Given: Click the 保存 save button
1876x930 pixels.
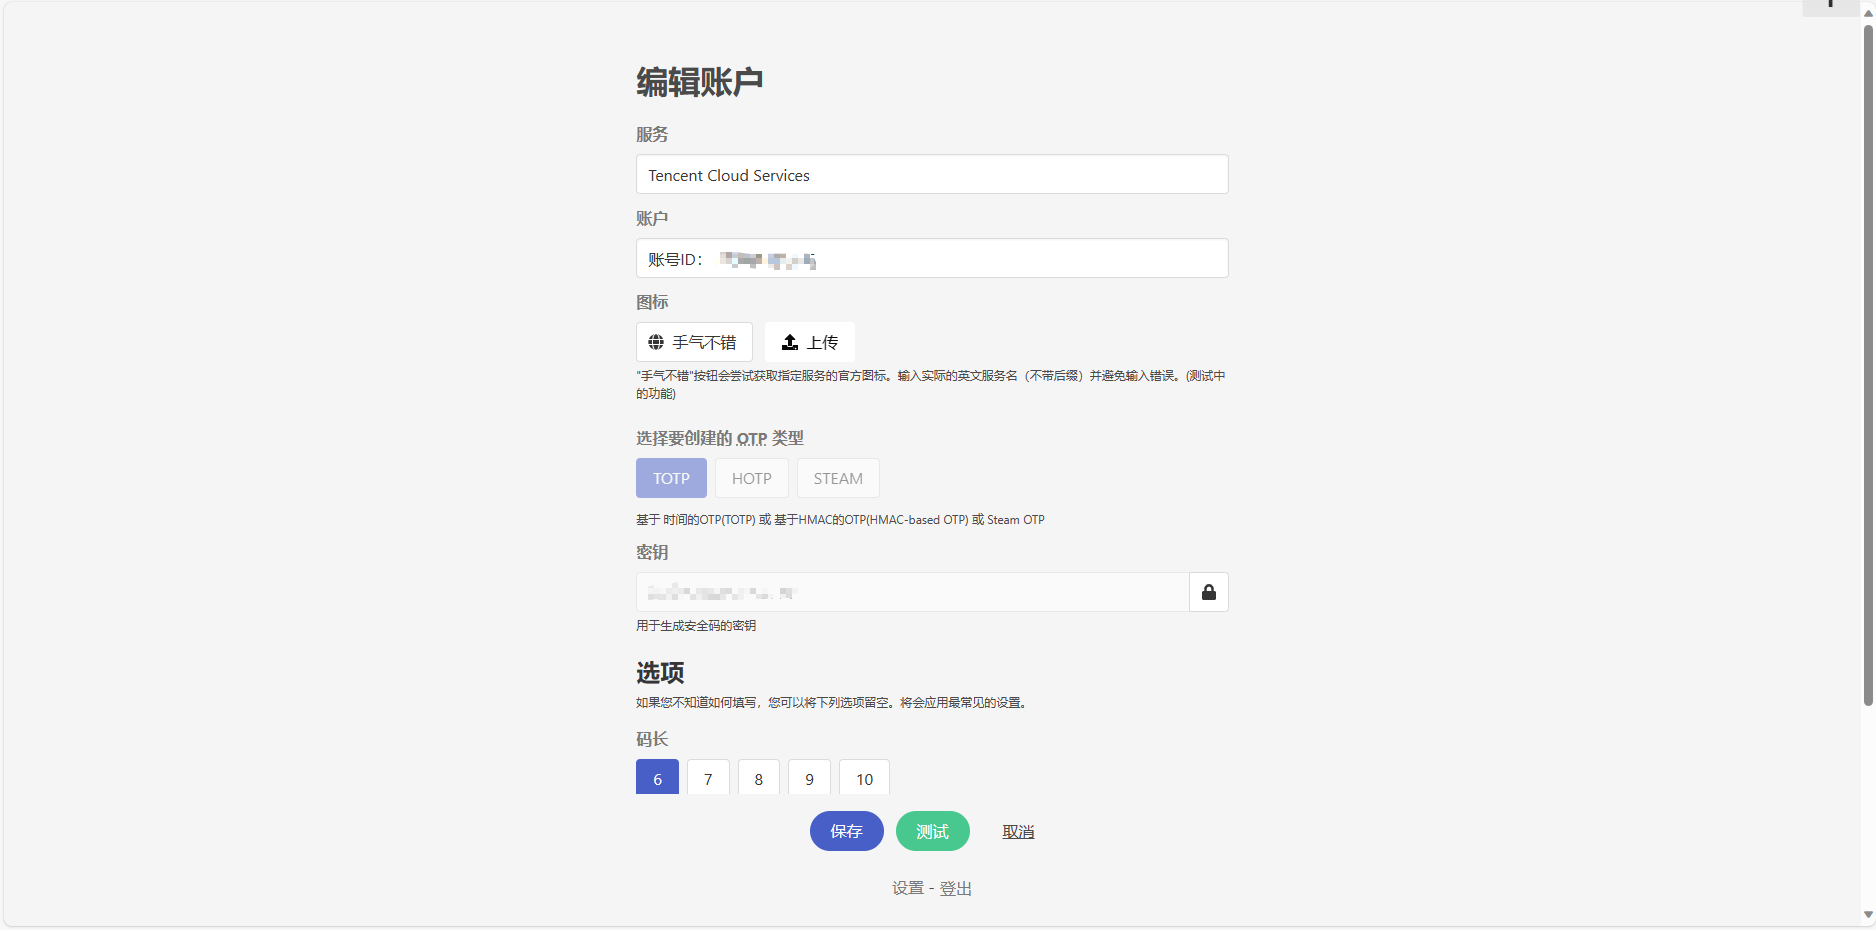Looking at the screenshot, I should [x=846, y=831].
